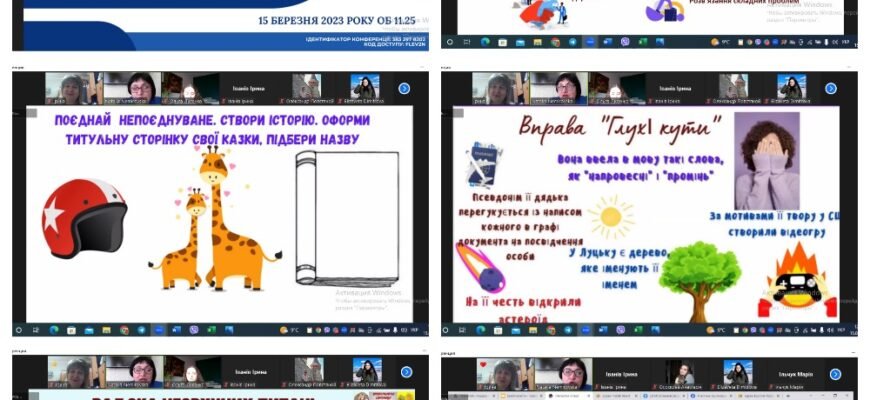Select snowy-photo participant tile in "Глухі кути" screenshot

pos(791,87)
